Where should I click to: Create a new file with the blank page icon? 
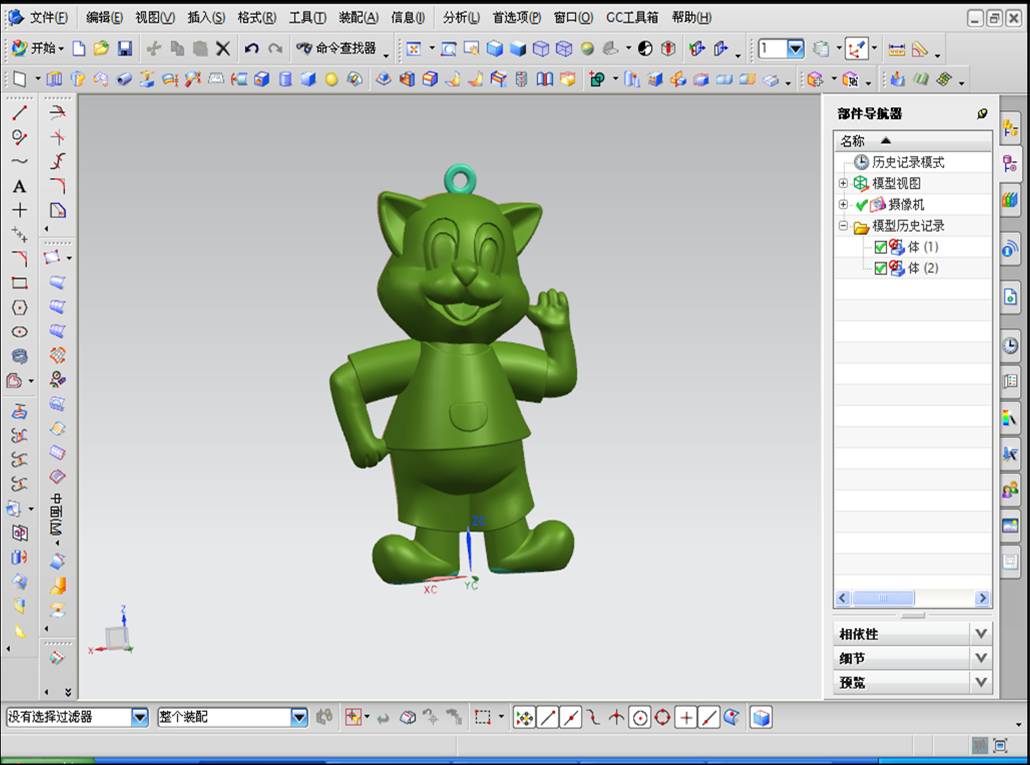(x=79, y=48)
